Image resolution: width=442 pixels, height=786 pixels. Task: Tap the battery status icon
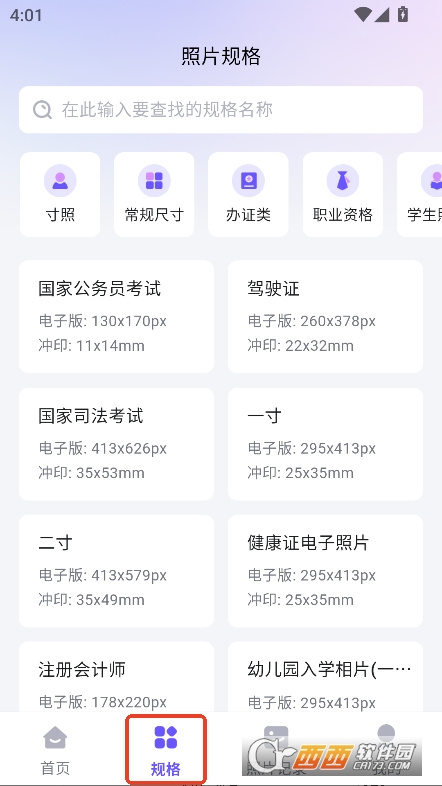click(x=403, y=14)
